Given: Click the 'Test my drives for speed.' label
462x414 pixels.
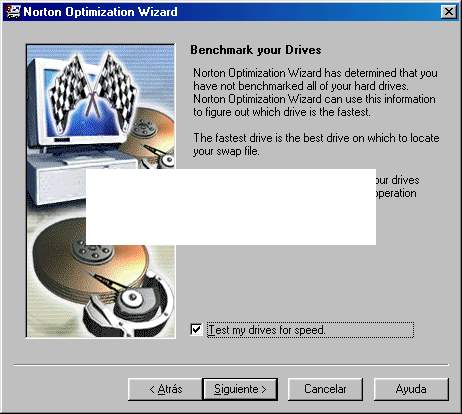Looking at the screenshot, I should pos(266,330).
